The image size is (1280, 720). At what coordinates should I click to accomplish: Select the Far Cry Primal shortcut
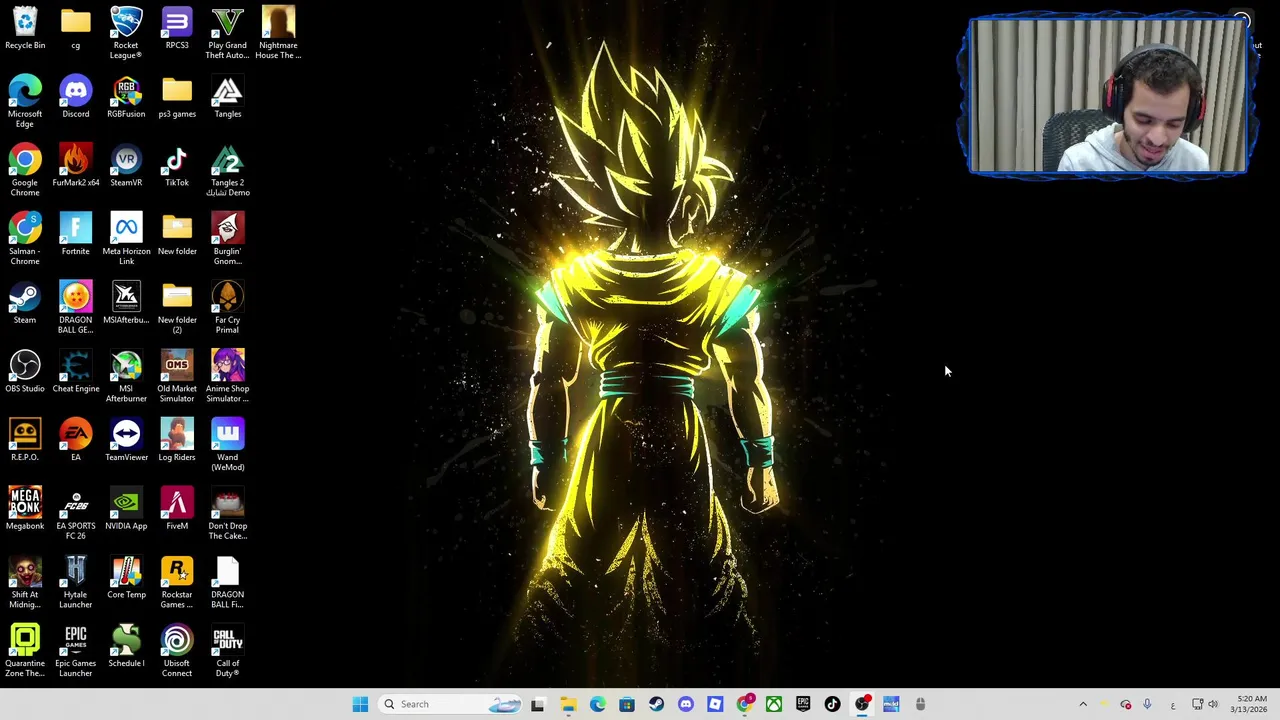click(227, 307)
